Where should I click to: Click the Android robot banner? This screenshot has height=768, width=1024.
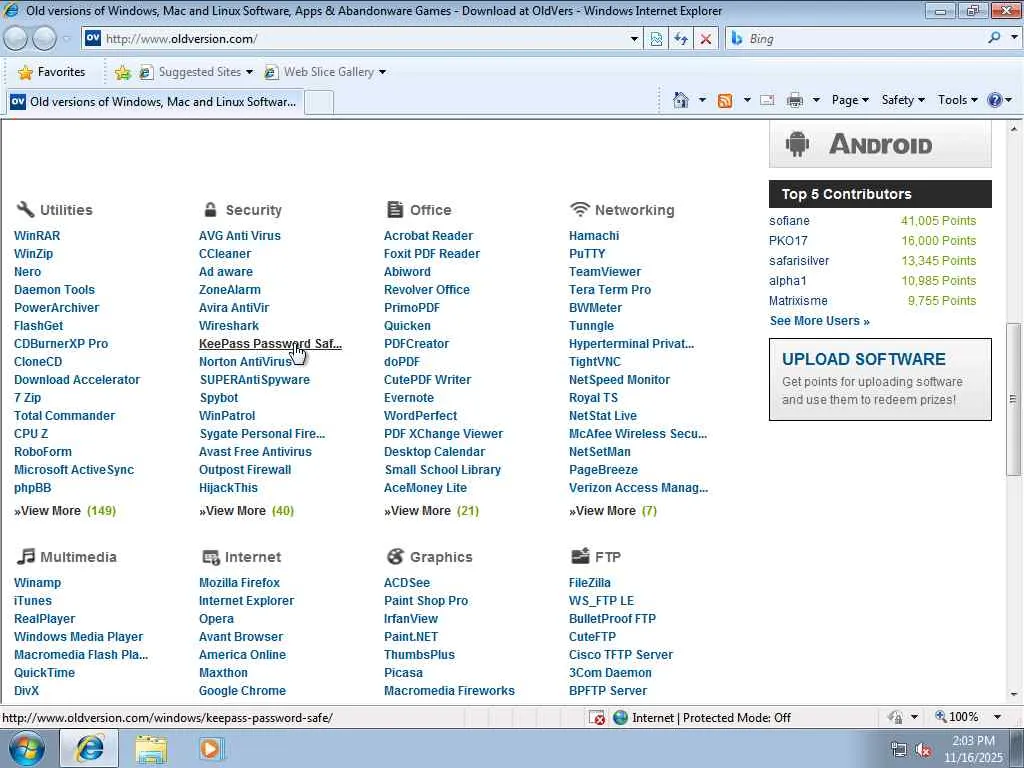tap(880, 144)
